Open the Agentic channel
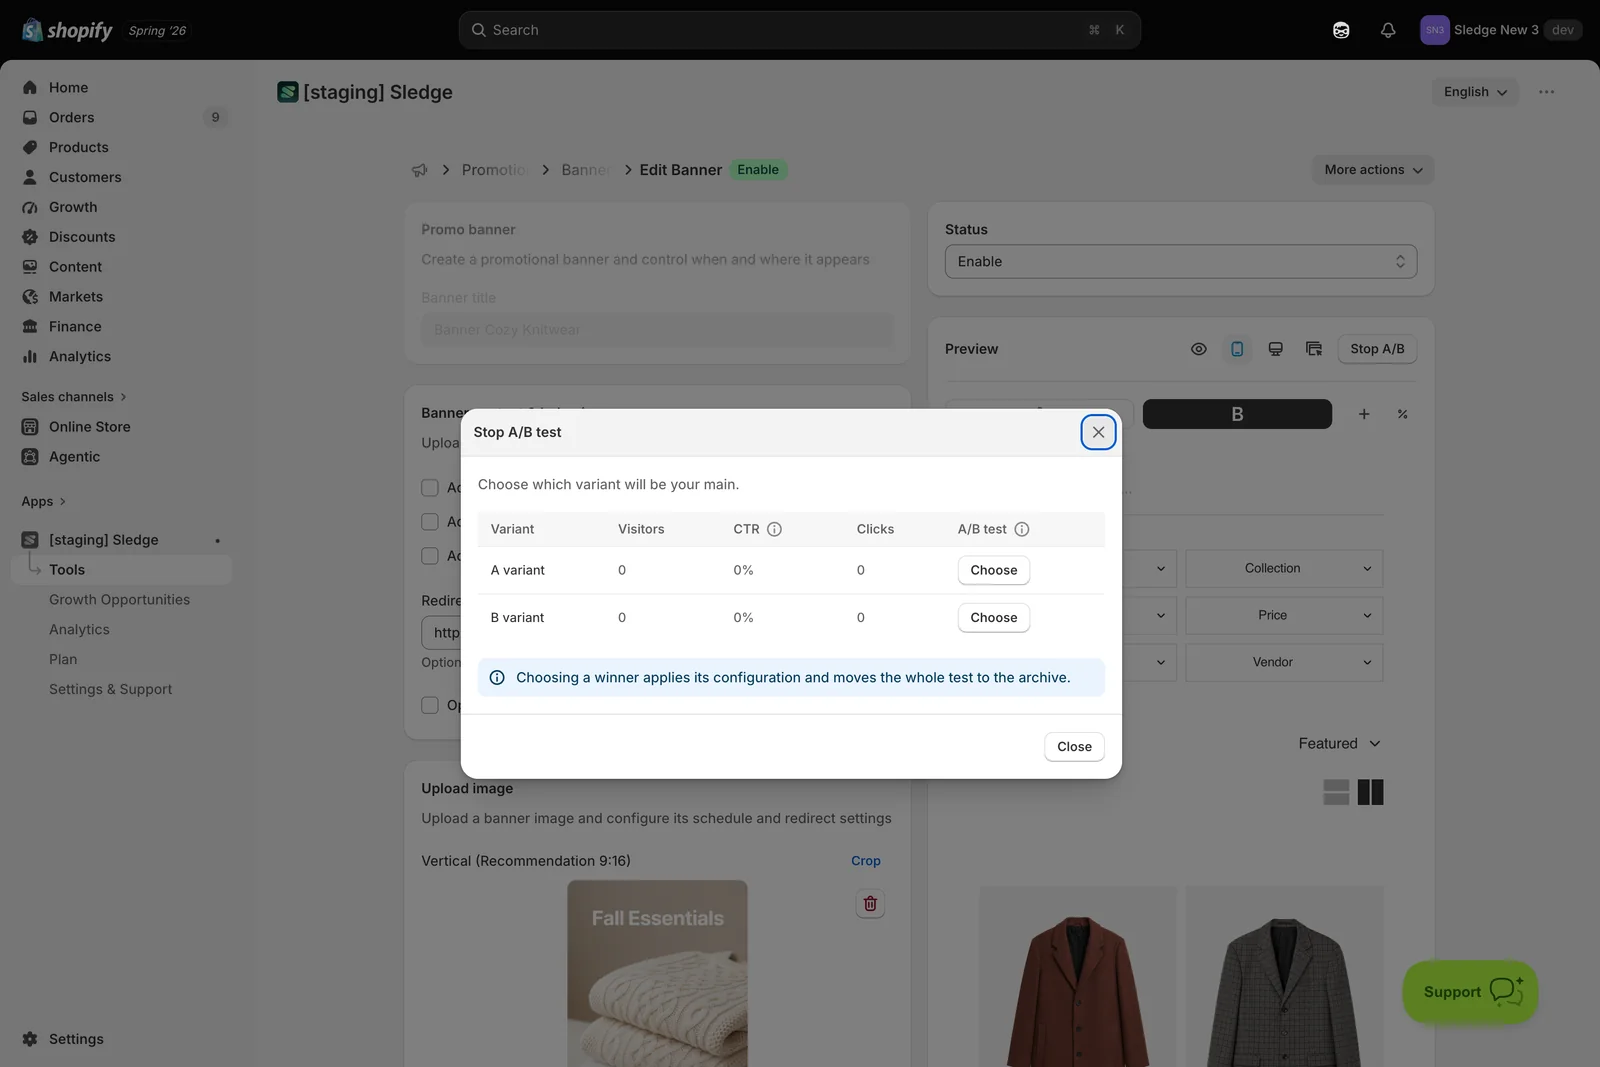1600x1067 pixels. click(x=74, y=457)
